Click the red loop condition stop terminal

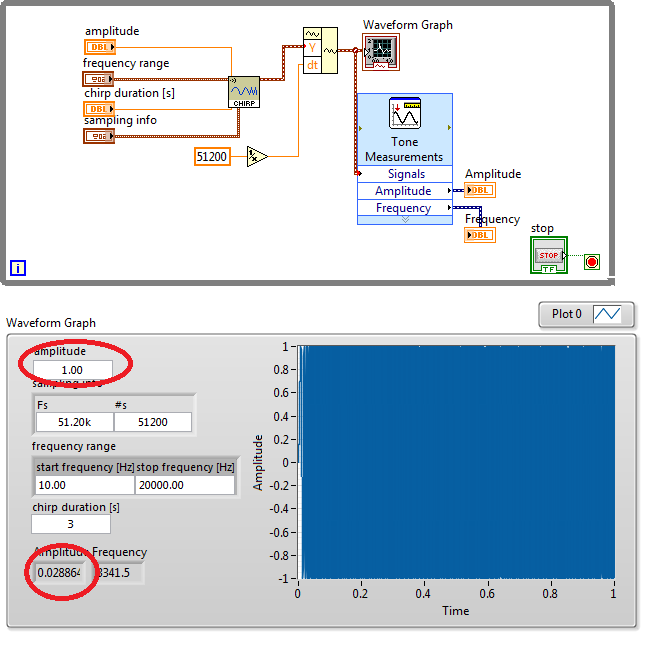(592, 262)
